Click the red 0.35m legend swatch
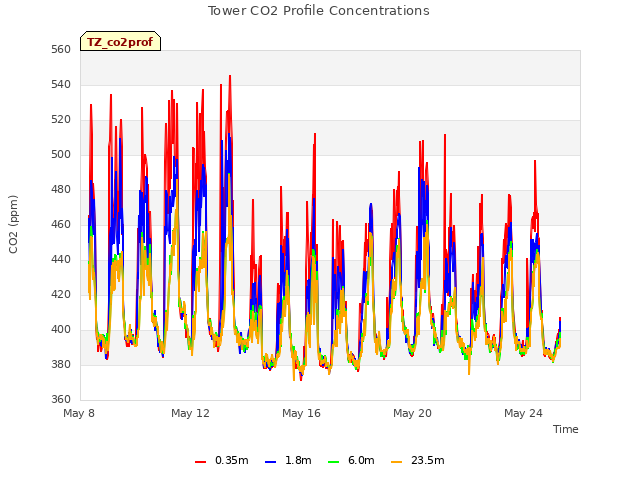Image resolution: width=640 pixels, height=480 pixels. pos(200,462)
